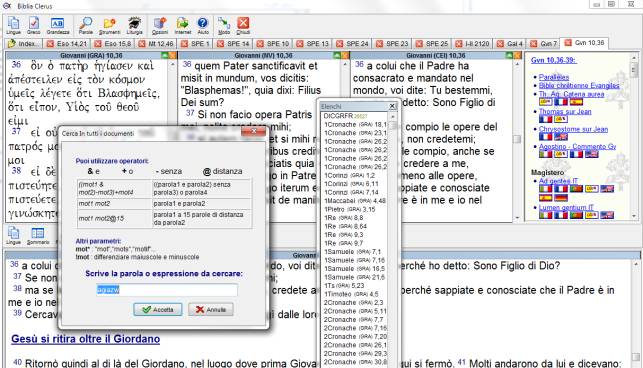Click Spanish flag under Catena aurea

point(576,102)
